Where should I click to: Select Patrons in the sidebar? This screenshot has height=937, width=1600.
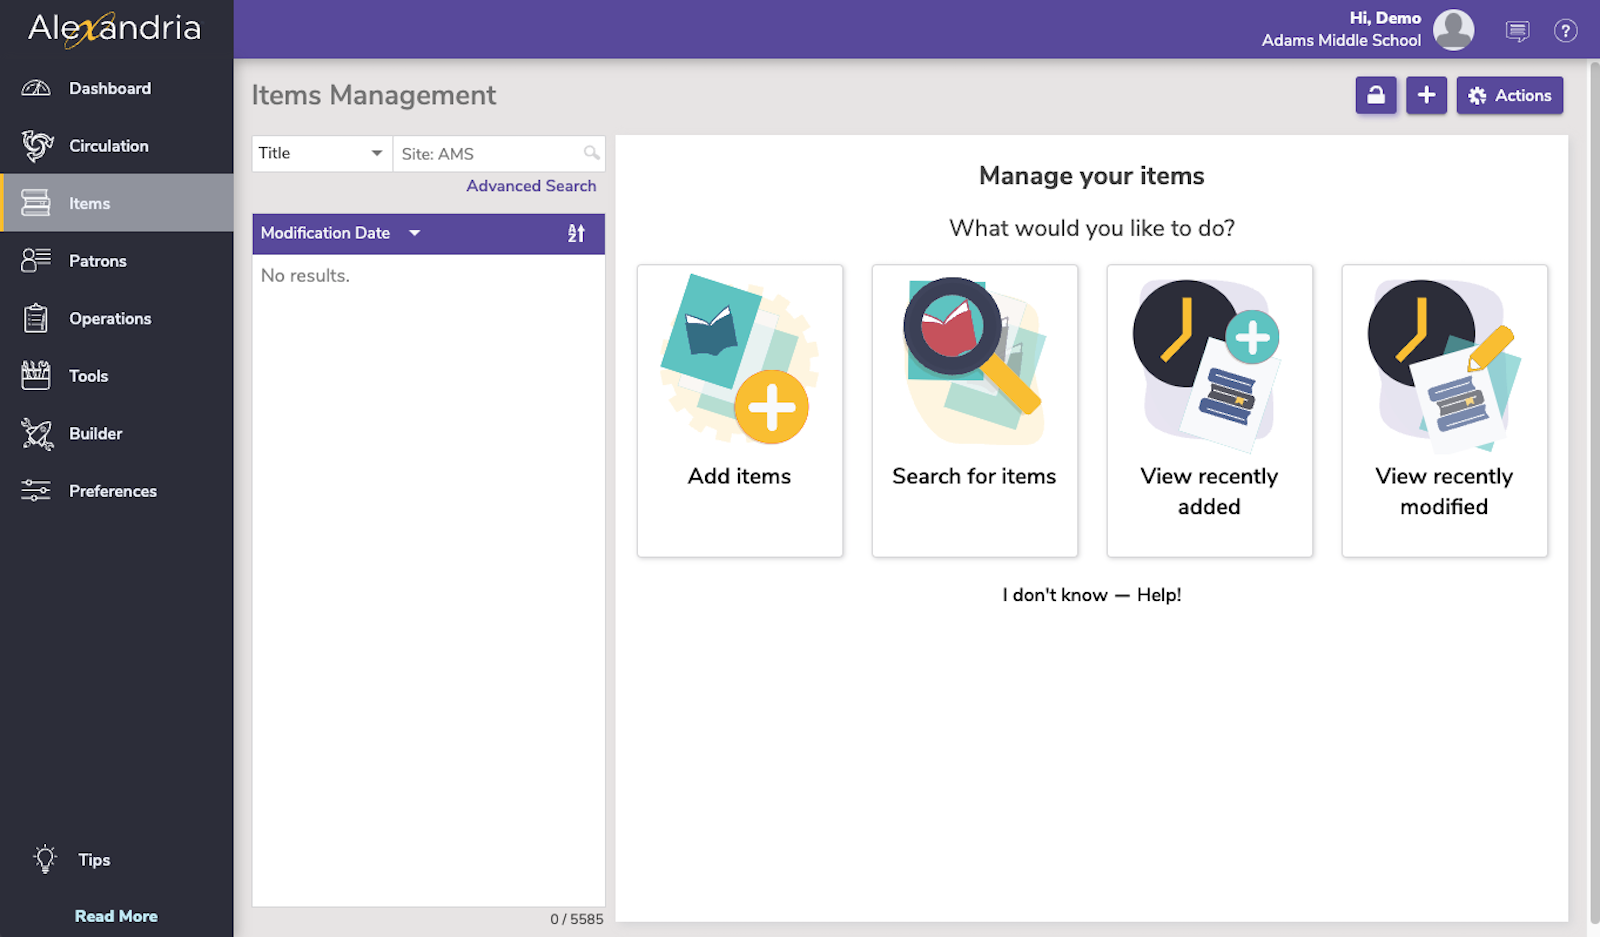coord(97,261)
